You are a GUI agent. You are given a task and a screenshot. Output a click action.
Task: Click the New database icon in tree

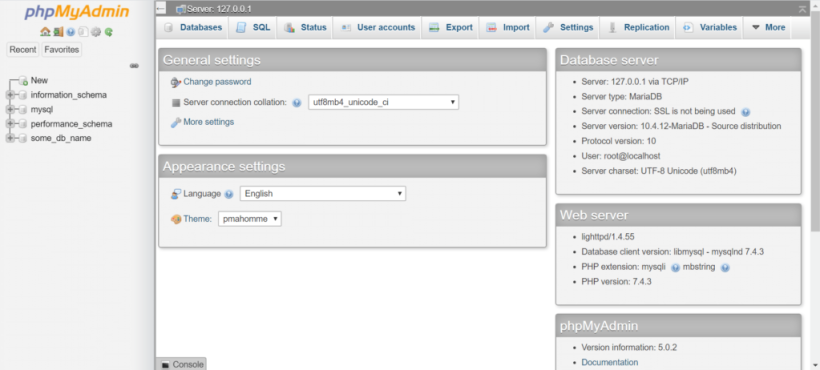click(x=22, y=80)
